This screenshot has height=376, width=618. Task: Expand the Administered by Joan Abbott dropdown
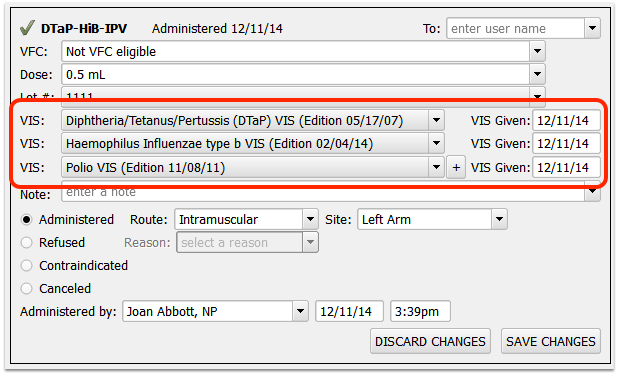[x=300, y=311]
